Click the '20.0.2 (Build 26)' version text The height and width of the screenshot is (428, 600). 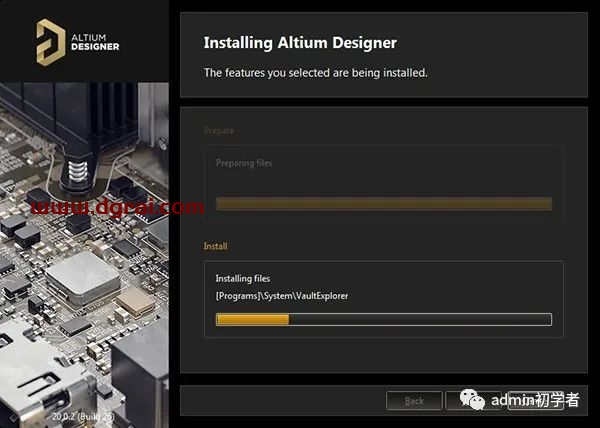pos(83,416)
